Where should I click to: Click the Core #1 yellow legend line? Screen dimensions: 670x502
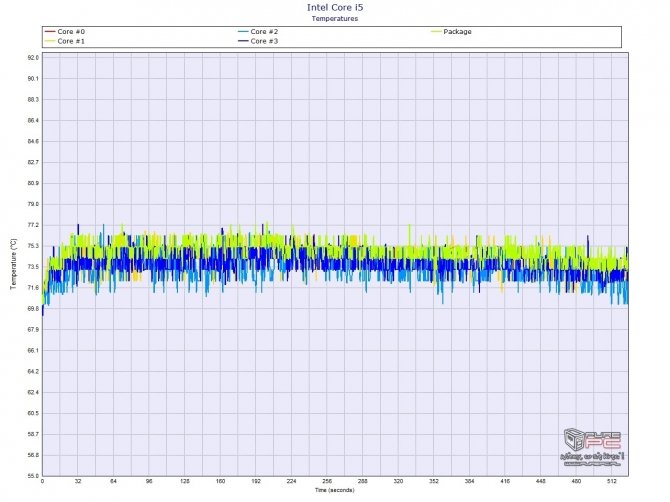pyautogui.click(x=50, y=41)
